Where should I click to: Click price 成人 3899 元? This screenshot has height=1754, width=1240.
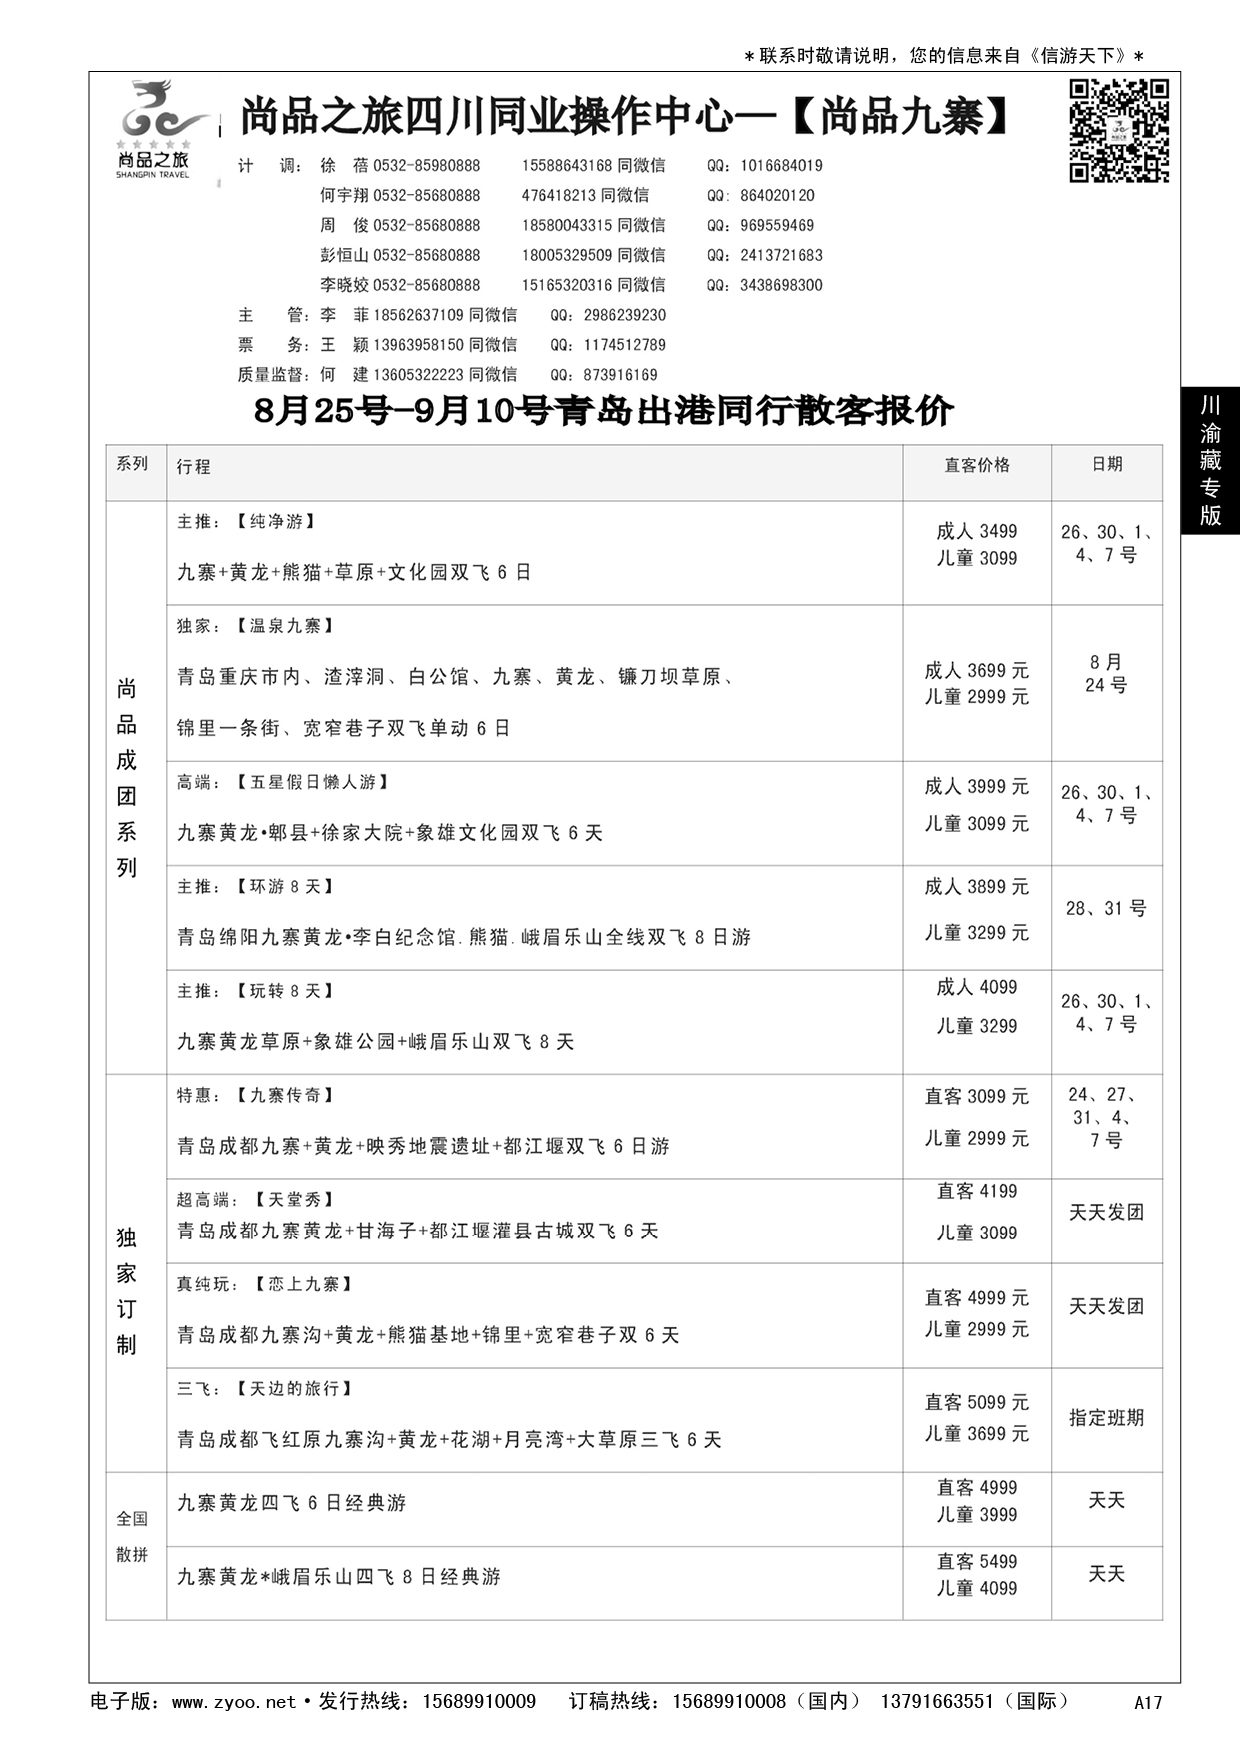[x=976, y=887]
